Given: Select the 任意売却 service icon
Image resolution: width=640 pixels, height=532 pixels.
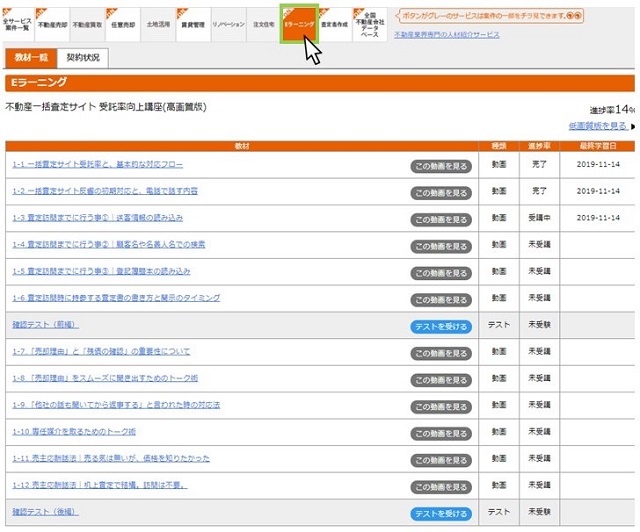Looking at the screenshot, I should [x=121, y=22].
